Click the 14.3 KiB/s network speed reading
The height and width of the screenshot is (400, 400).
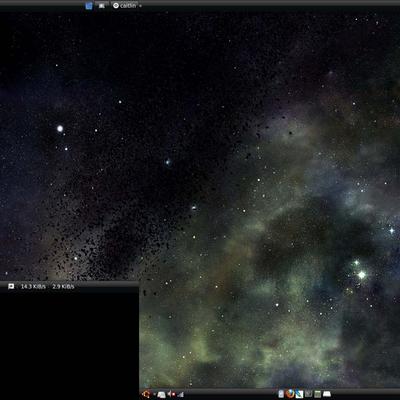point(33,286)
